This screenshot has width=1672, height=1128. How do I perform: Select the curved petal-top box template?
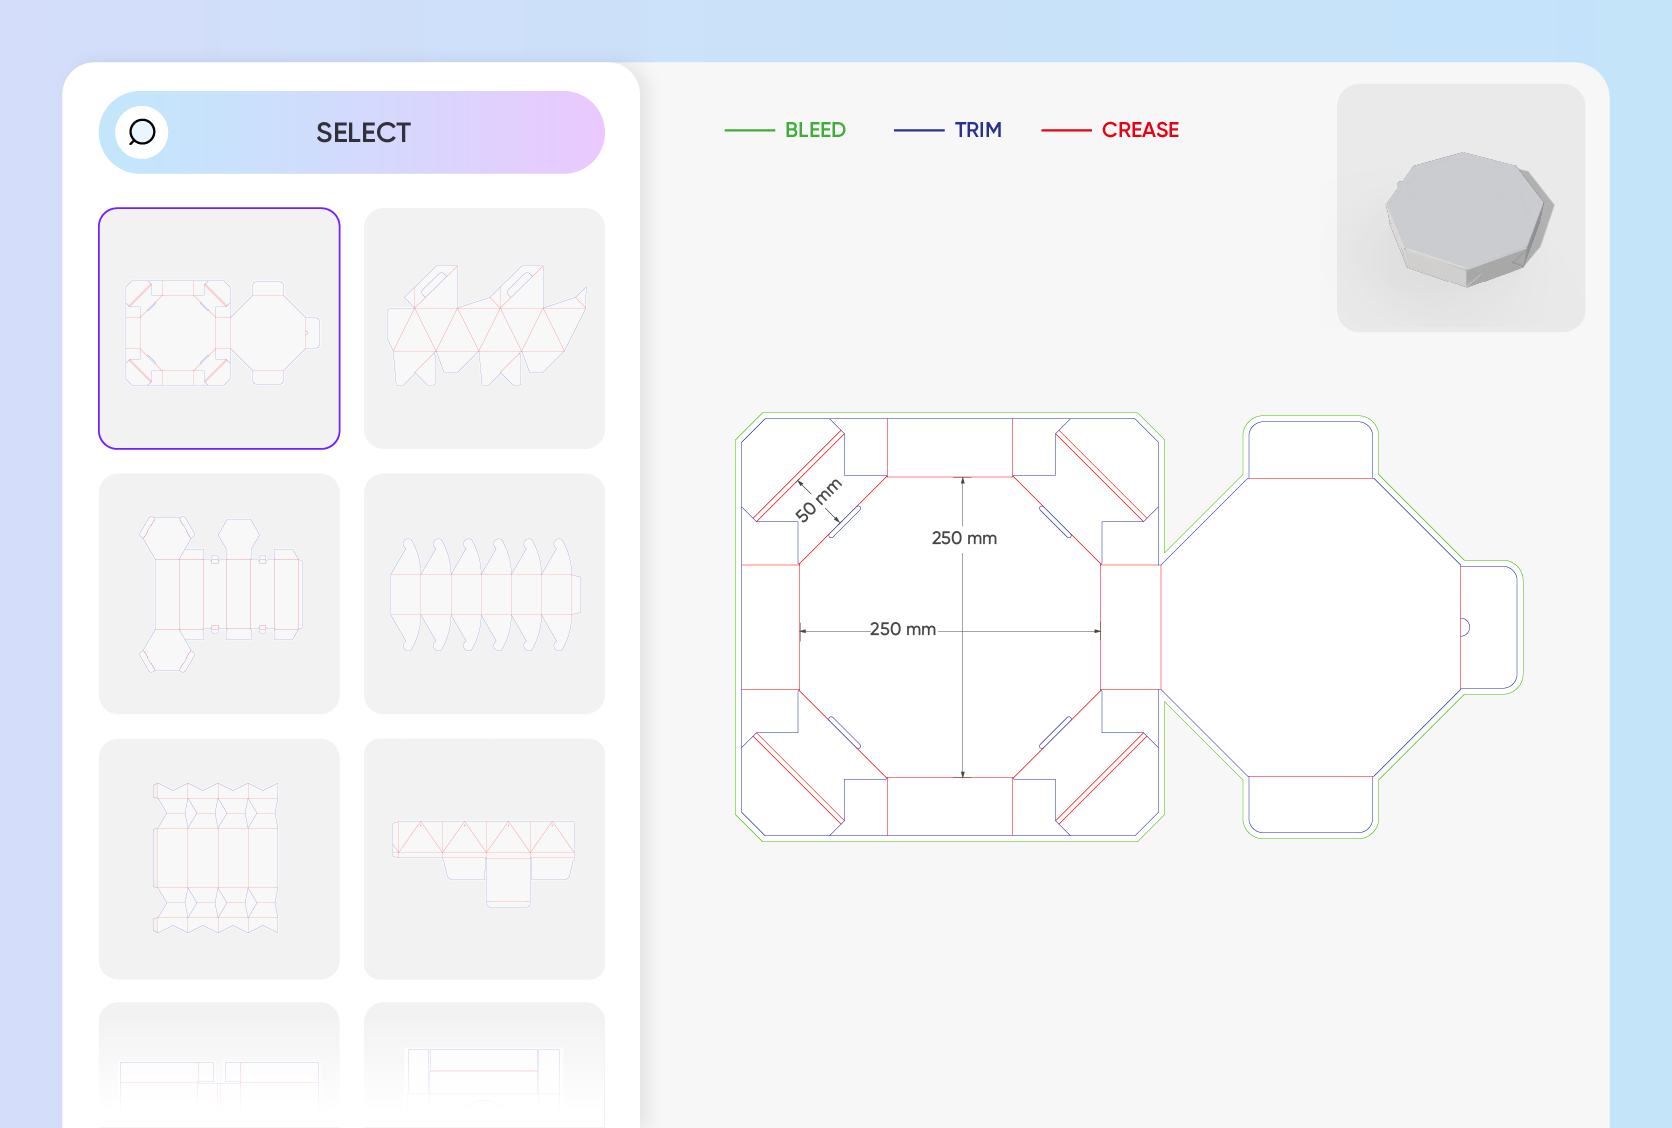point(484,594)
